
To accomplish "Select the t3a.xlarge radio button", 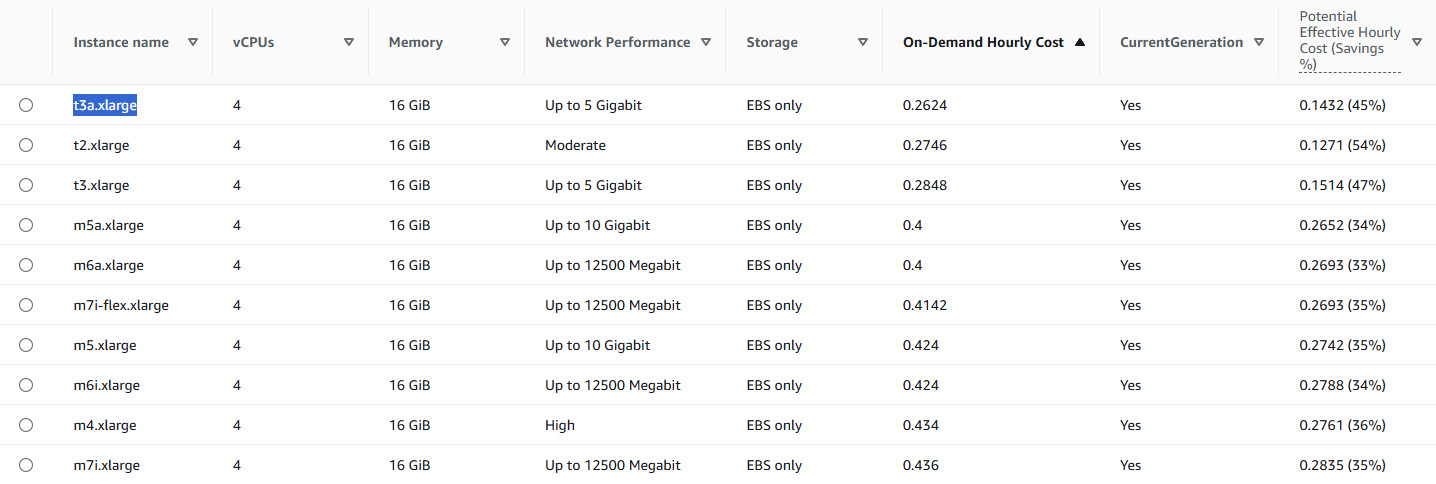I will (x=26, y=105).
